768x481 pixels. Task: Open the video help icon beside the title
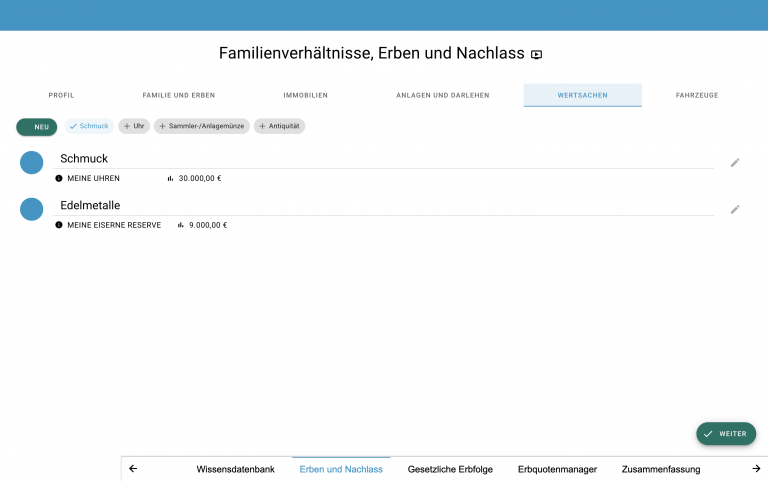536,54
